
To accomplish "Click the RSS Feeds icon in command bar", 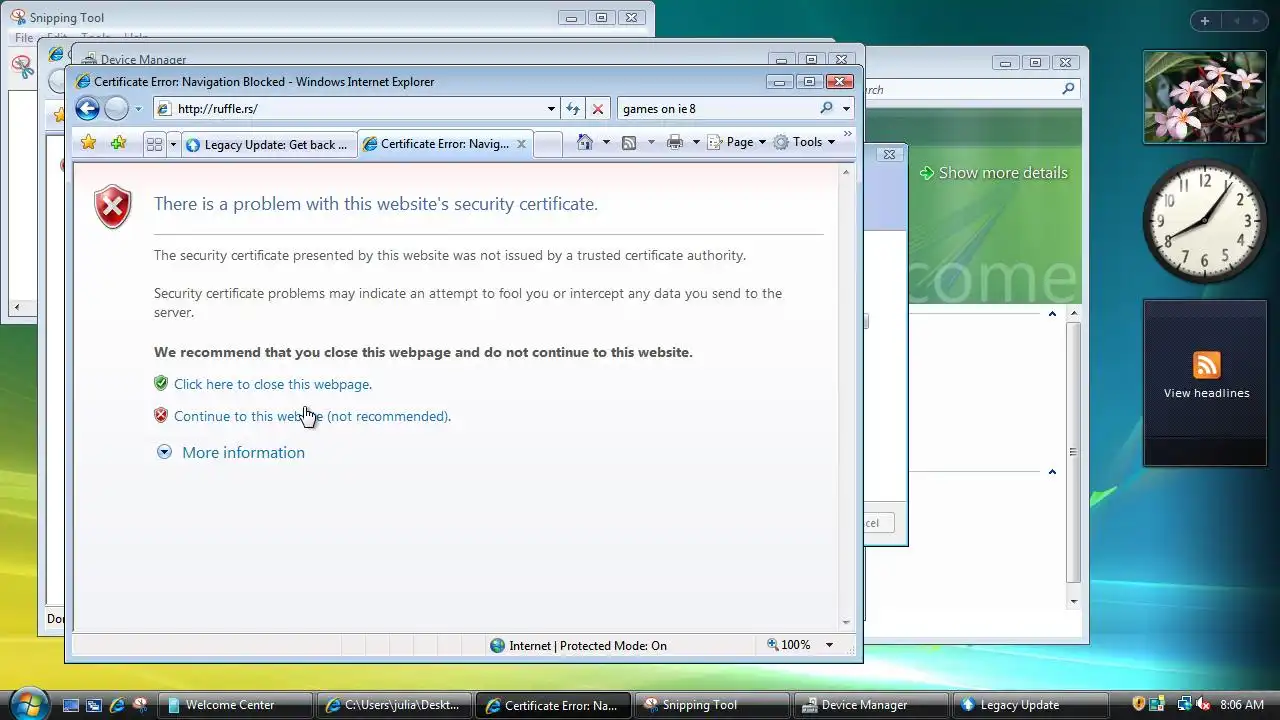I will [x=629, y=142].
